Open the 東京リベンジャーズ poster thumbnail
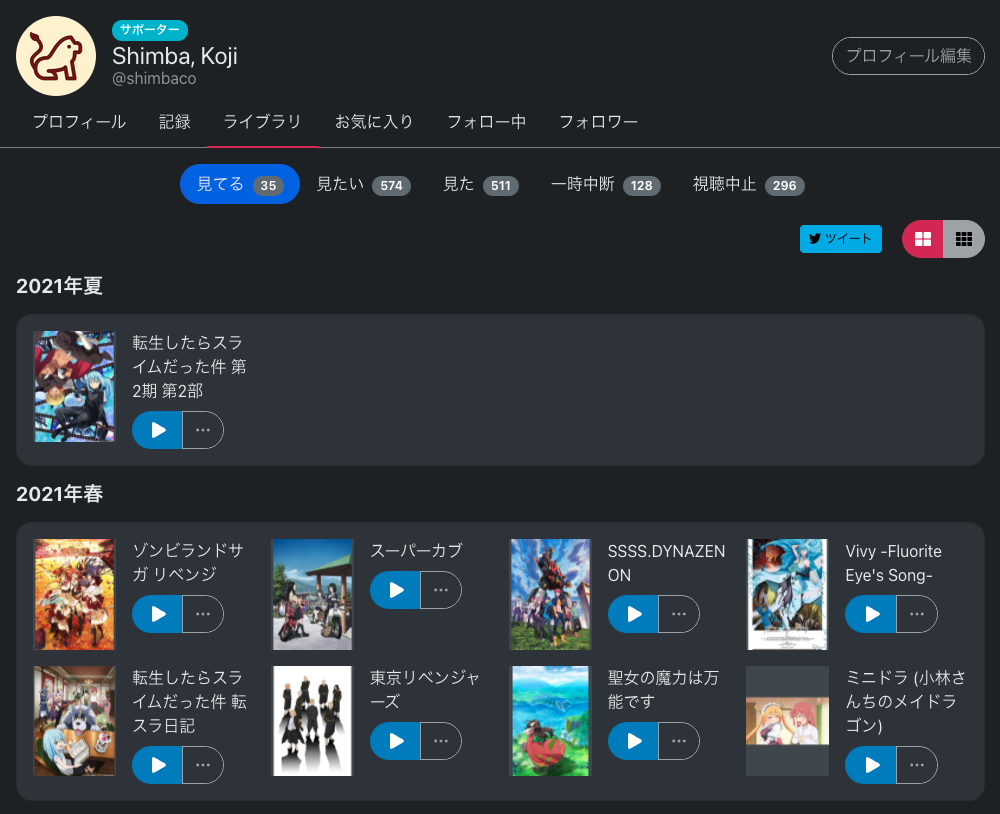 pyautogui.click(x=312, y=720)
